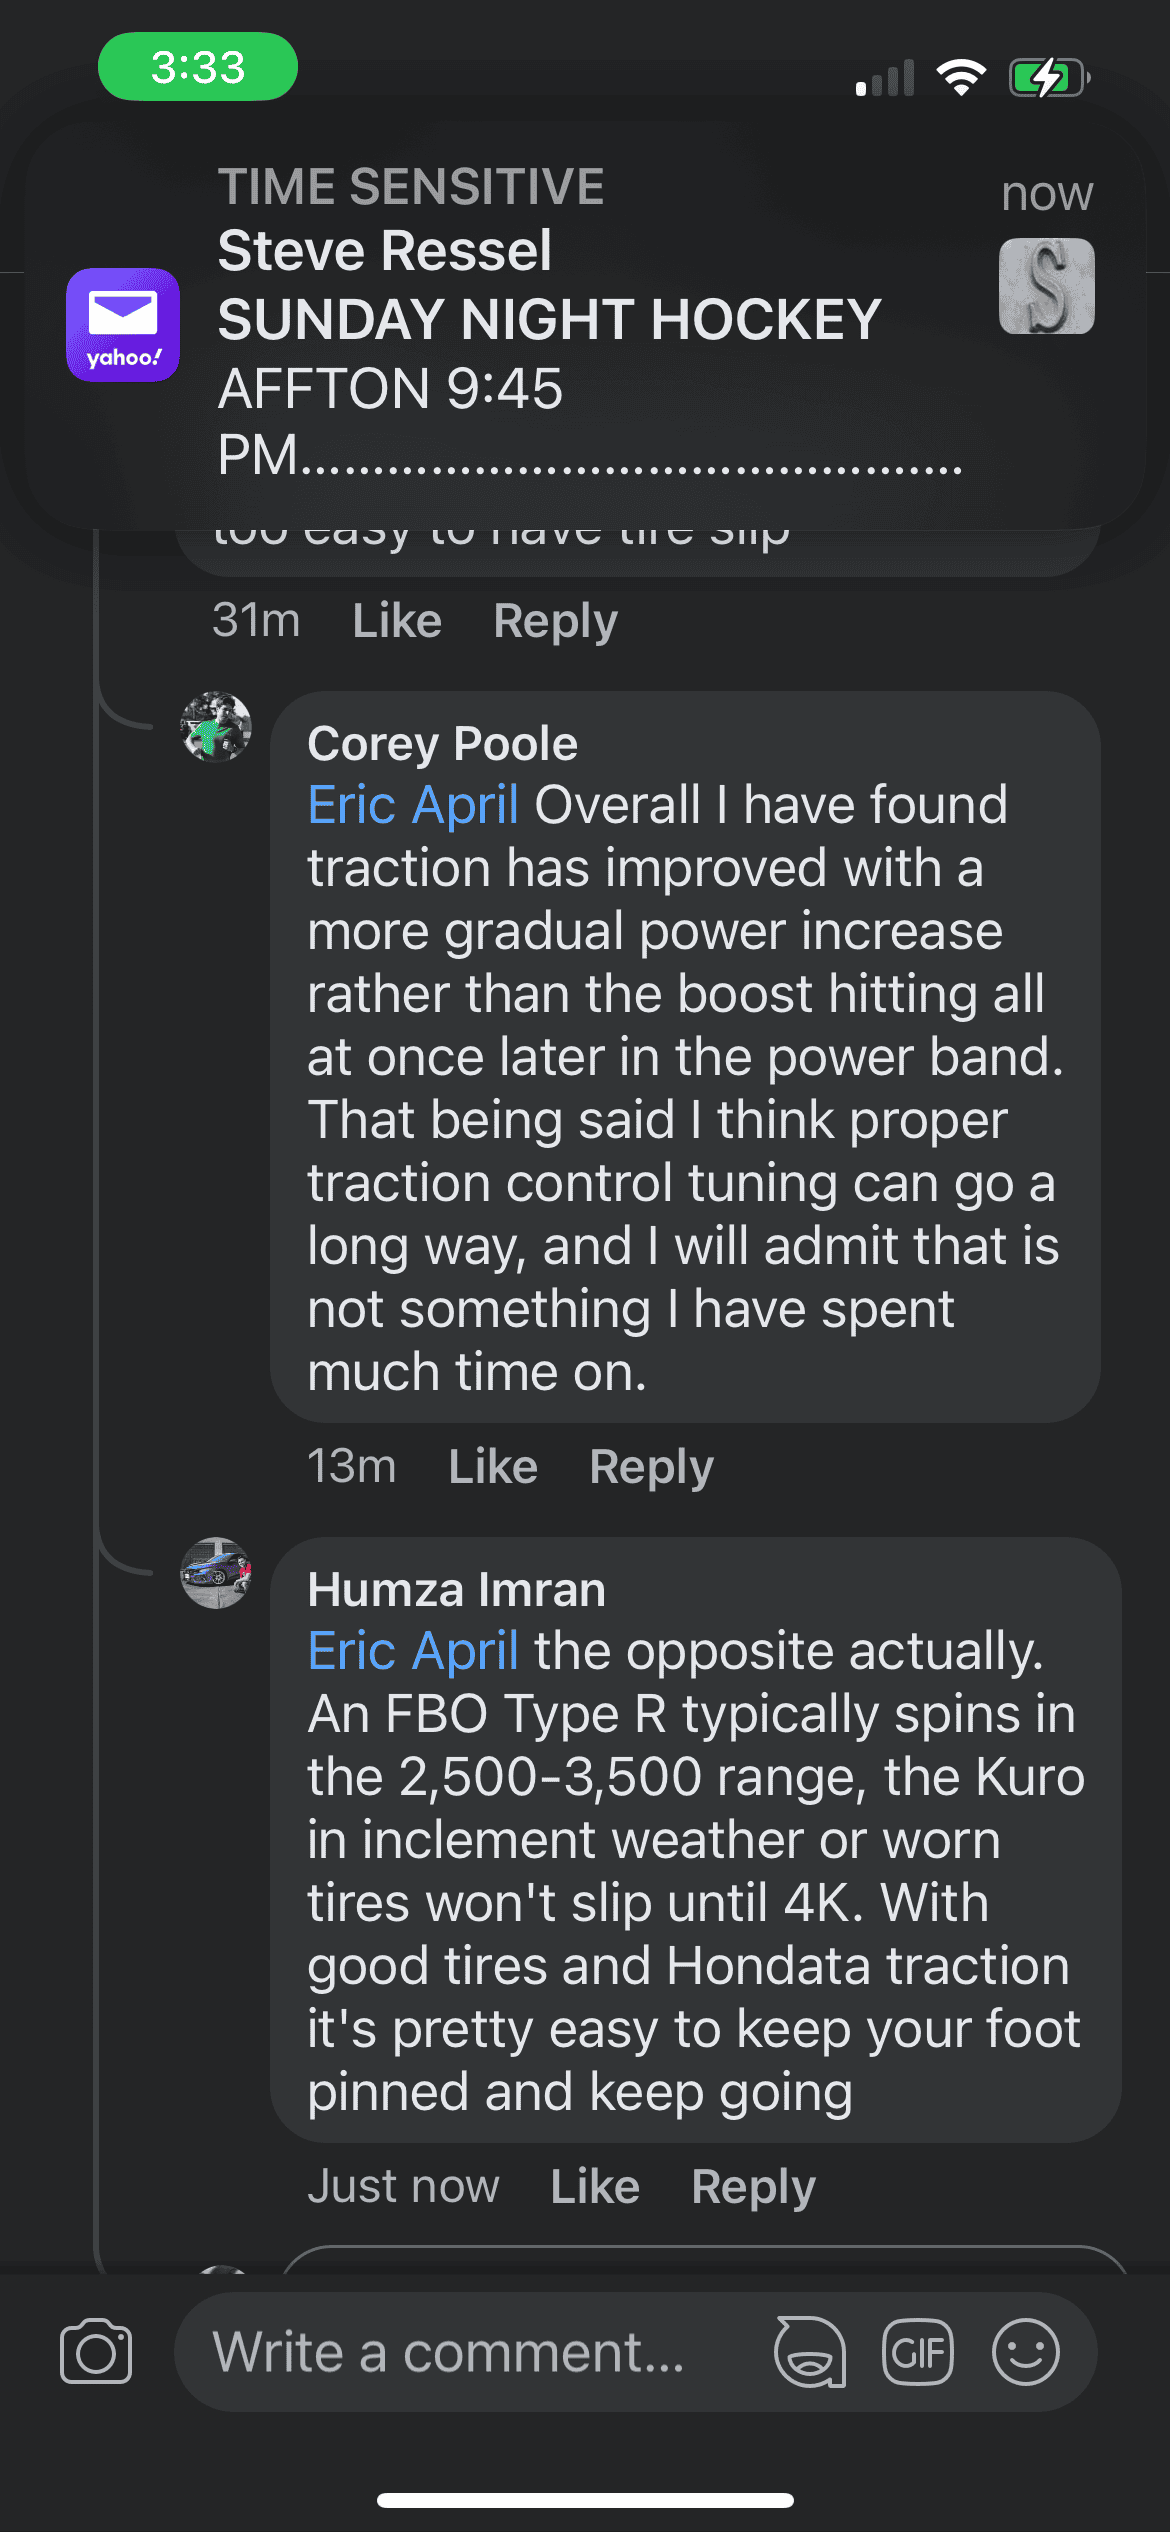Viewport: 1170px width, 2532px height.
Task: Open the emoji smiley picker
Action: (1025, 2352)
